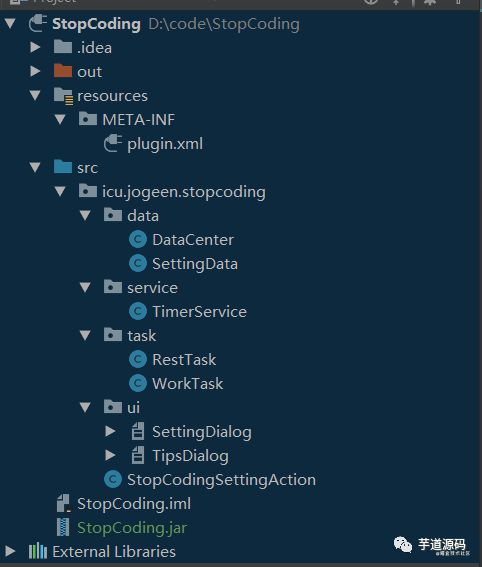The height and width of the screenshot is (567, 482).
Task: Select the service package name
Action: point(152,288)
